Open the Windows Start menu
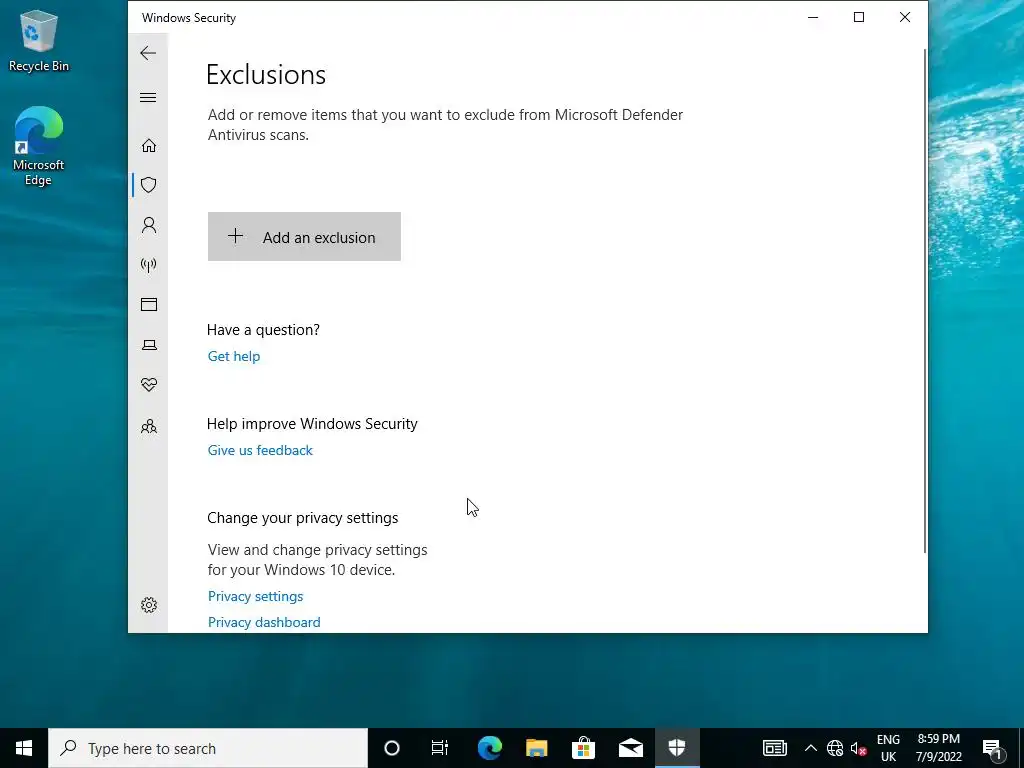Viewport: 1024px width, 768px height. pos(24,748)
